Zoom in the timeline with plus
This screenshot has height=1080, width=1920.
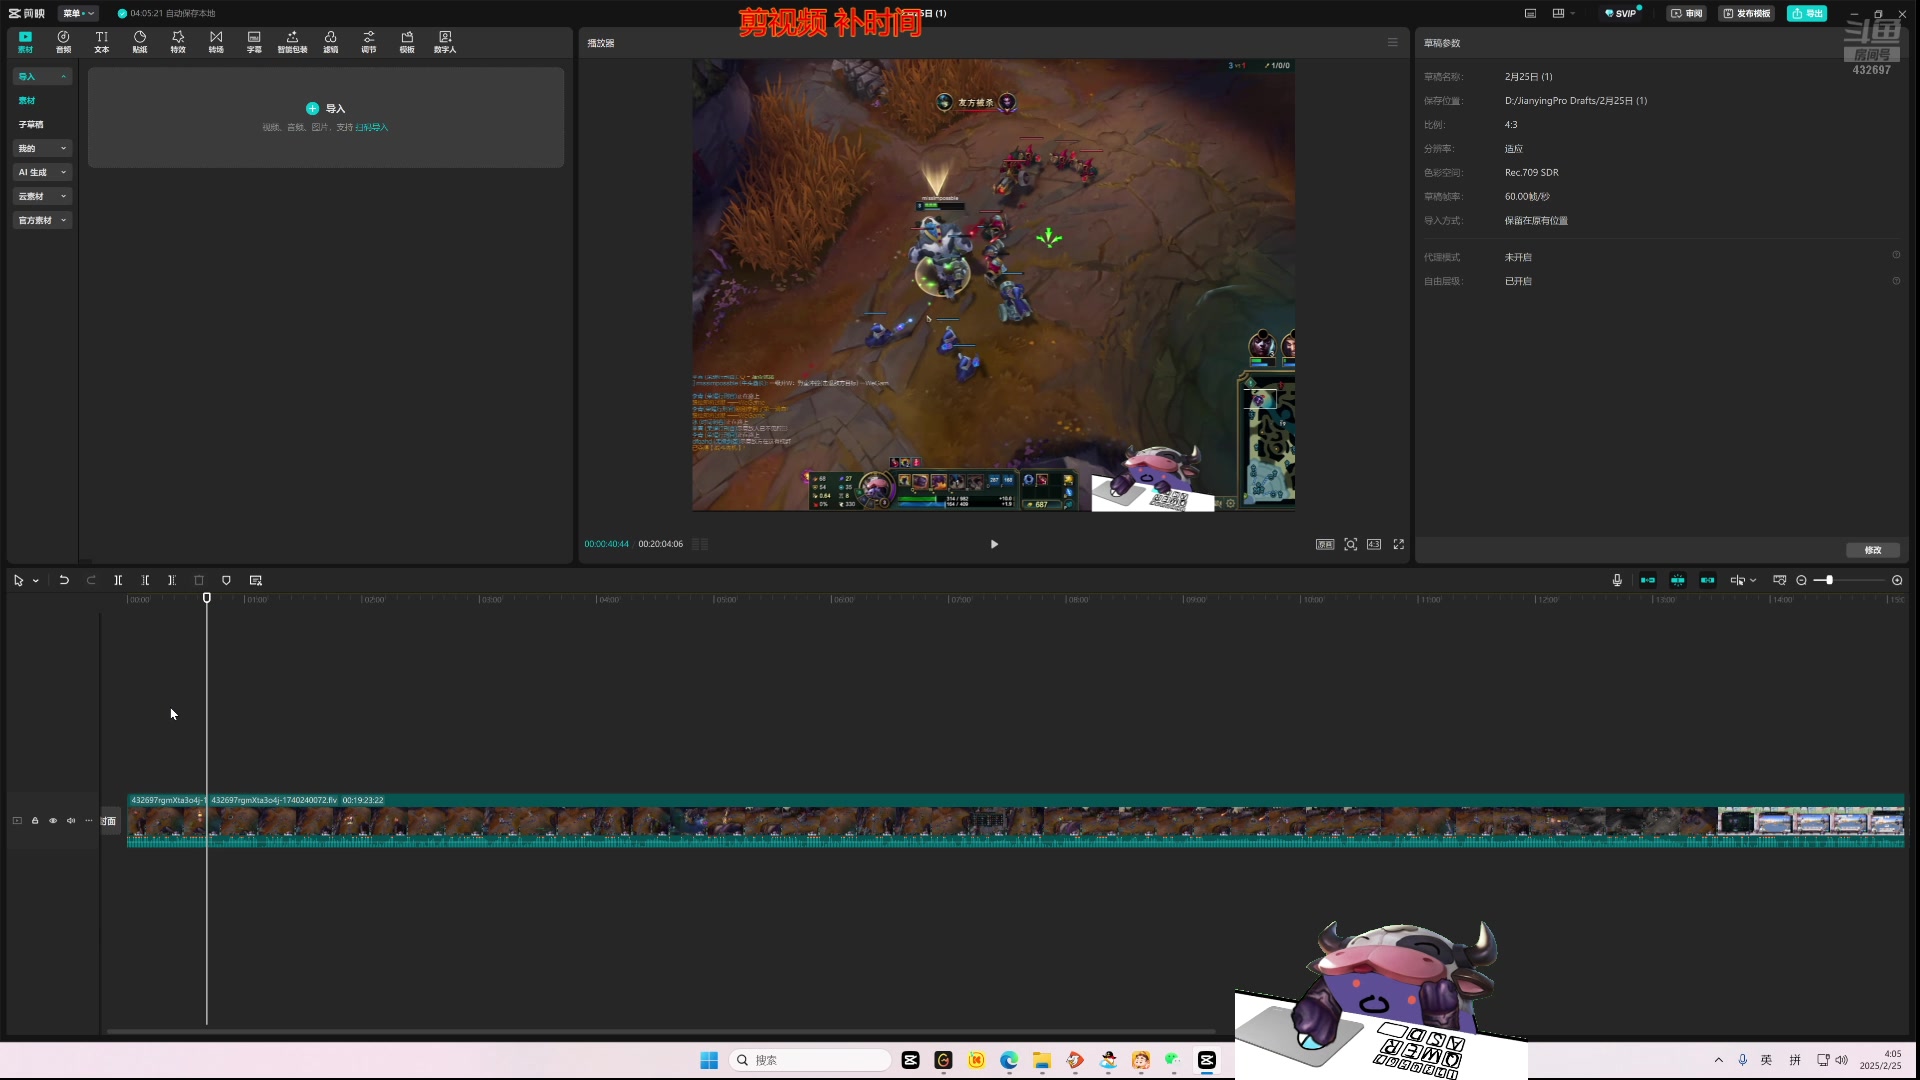point(1897,580)
